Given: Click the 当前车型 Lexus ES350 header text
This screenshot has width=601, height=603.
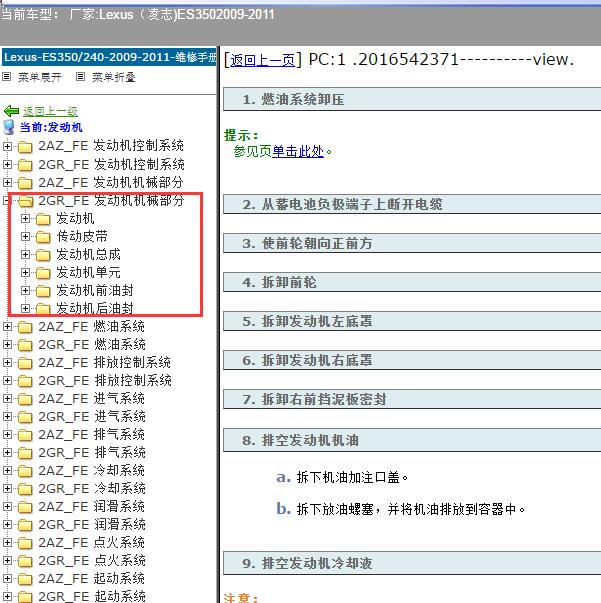Looking at the screenshot, I should click(138, 15).
